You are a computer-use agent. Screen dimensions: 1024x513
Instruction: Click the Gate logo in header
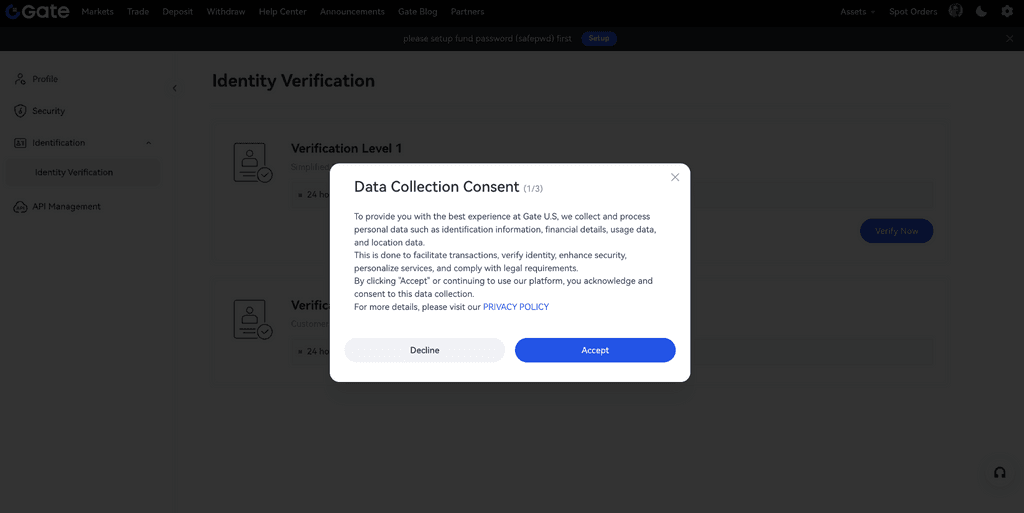(37, 12)
